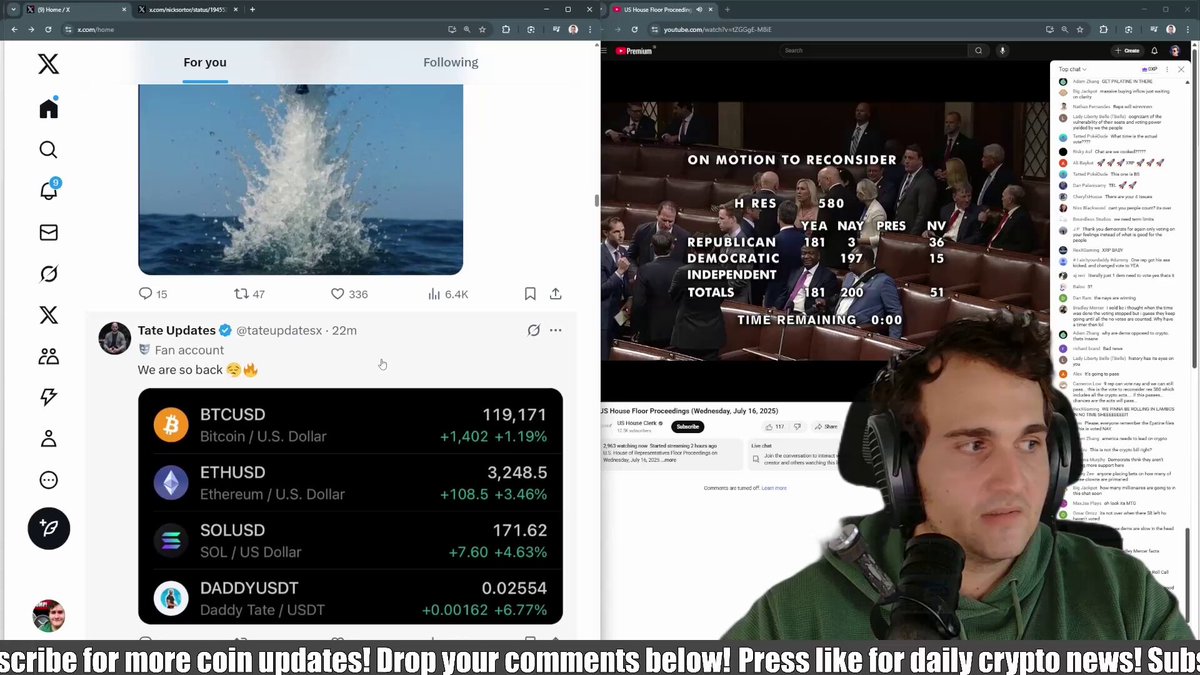Viewport: 1200px width, 675px height.
Task: Dislike the House Floor Proceedings video
Action: click(x=797, y=426)
